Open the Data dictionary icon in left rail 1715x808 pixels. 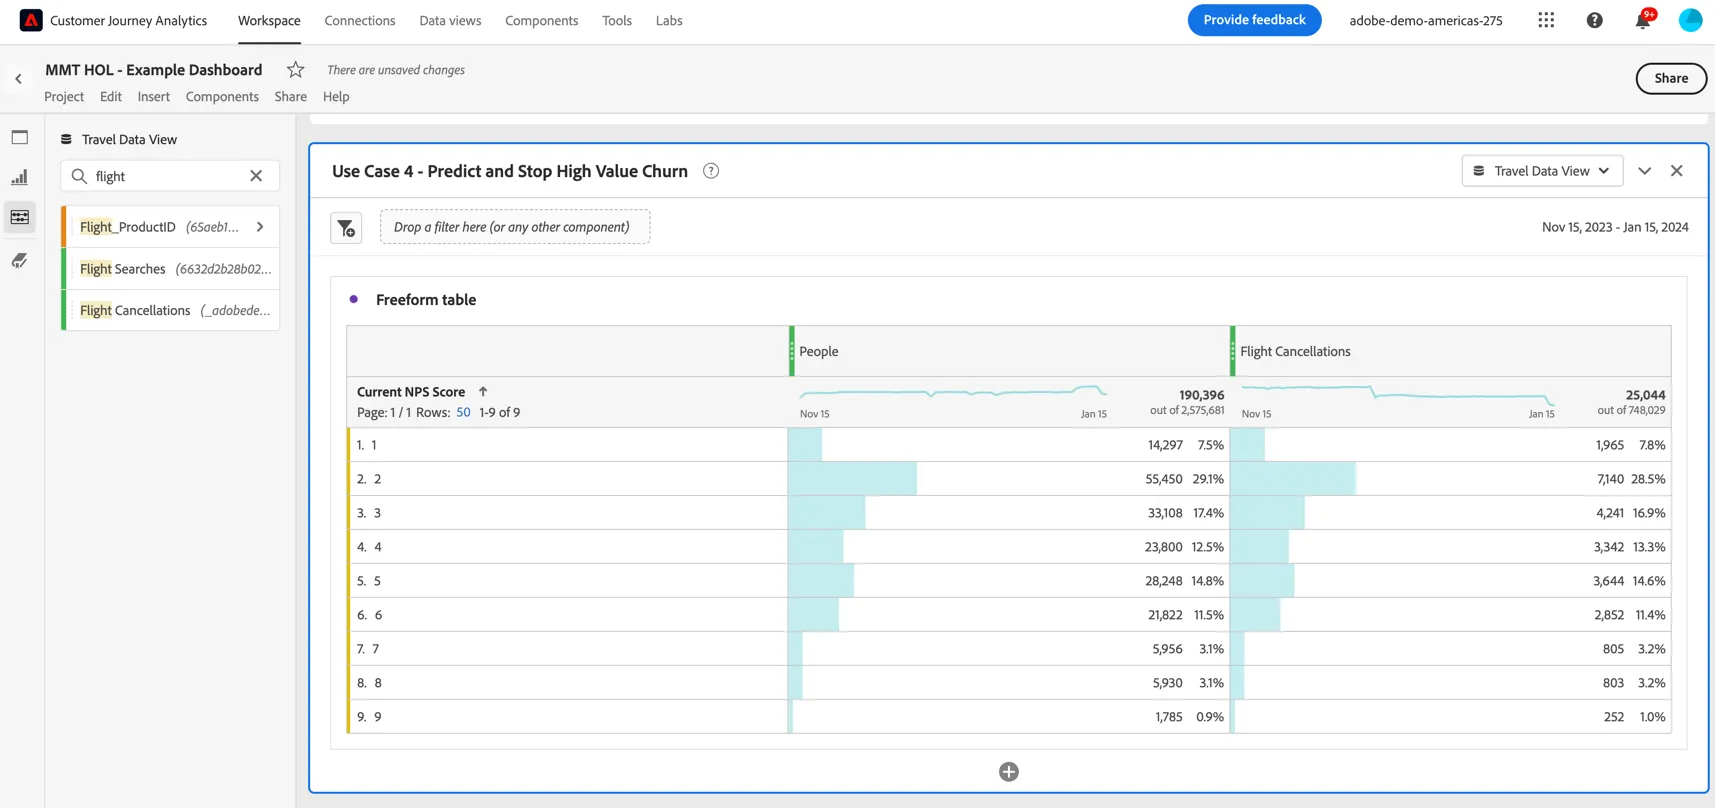[20, 260]
